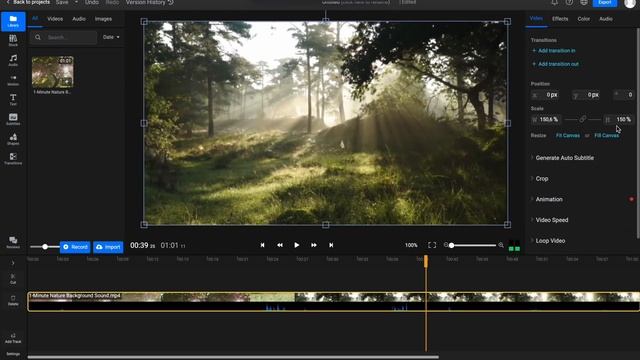Image resolution: width=640 pixels, height=360 pixels.
Task: Click the library thumbnail size slider handle
Action: click(x=45, y=247)
